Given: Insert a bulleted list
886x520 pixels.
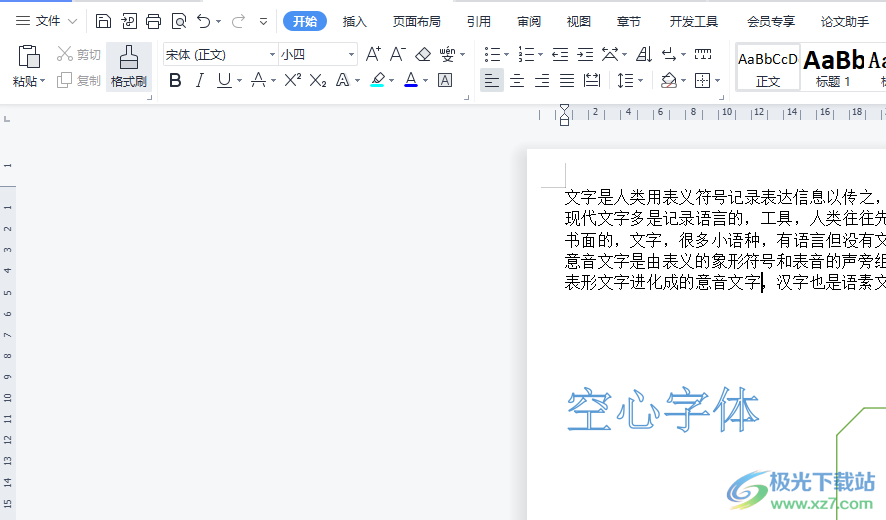Looking at the screenshot, I should [492, 54].
